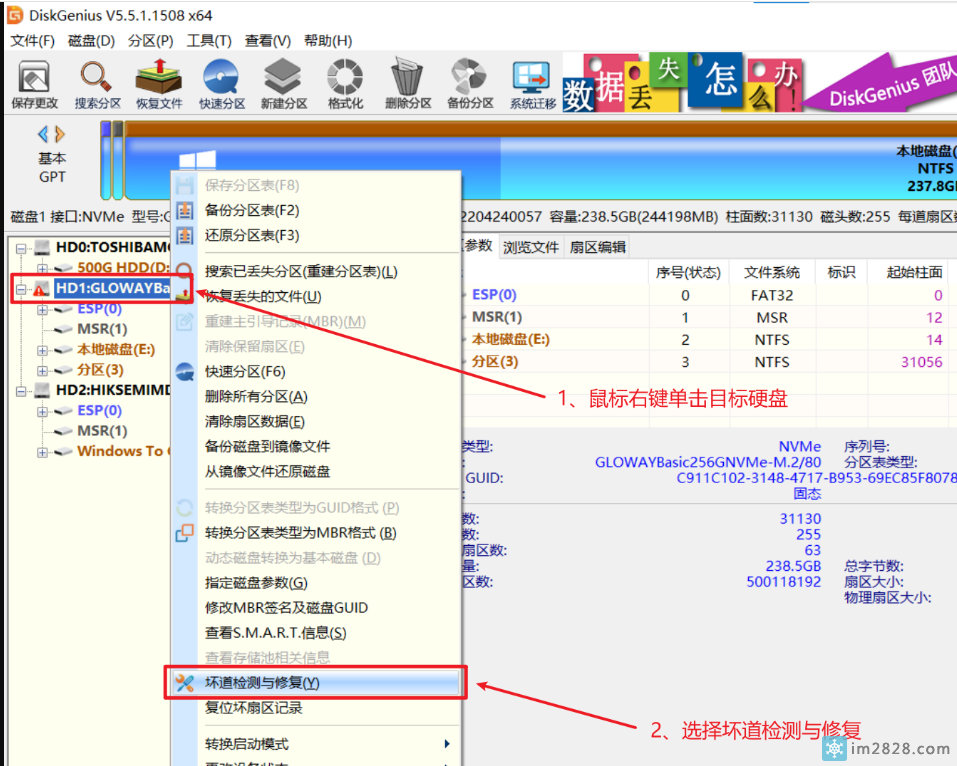
Task: Go to next disk with right arrow
Action: pyautogui.click(x=60, y=134)
